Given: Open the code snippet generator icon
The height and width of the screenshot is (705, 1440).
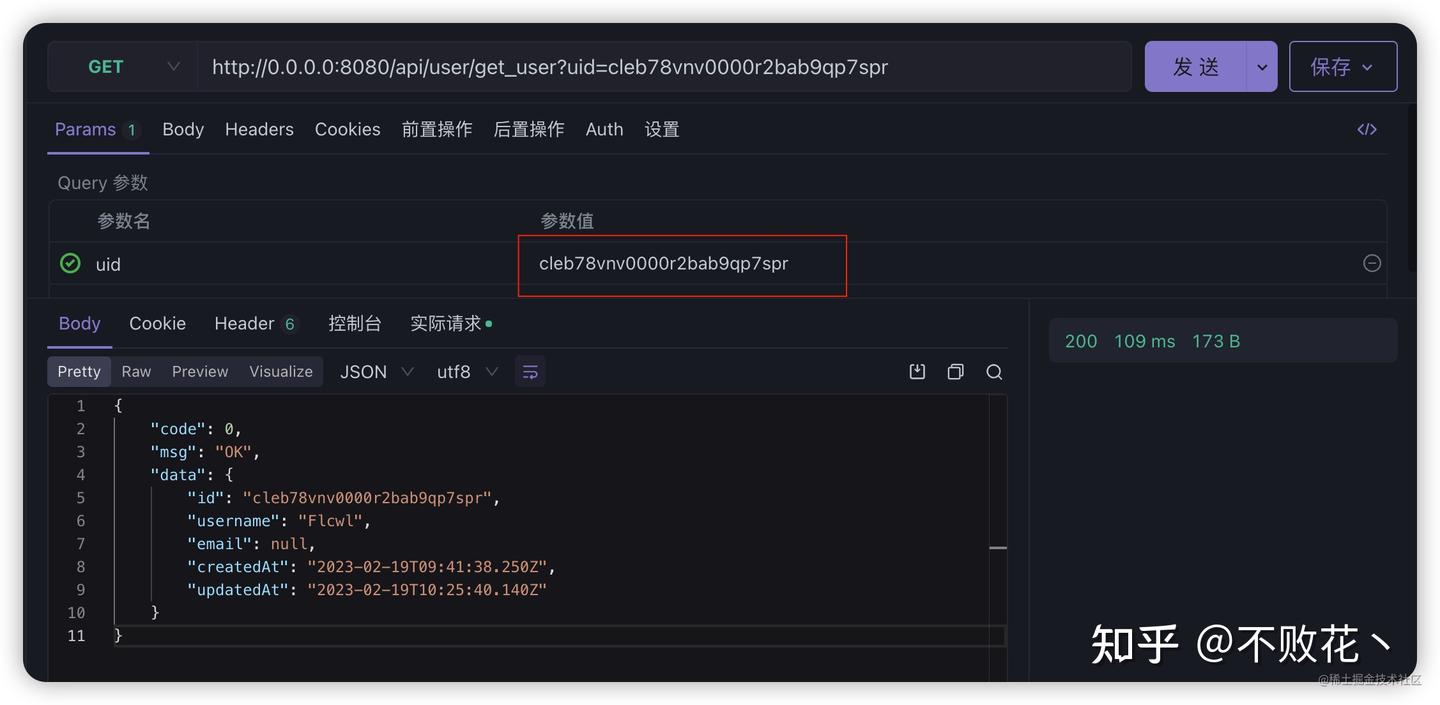Looking at the screenshot, I should [x=1367, y=129].
